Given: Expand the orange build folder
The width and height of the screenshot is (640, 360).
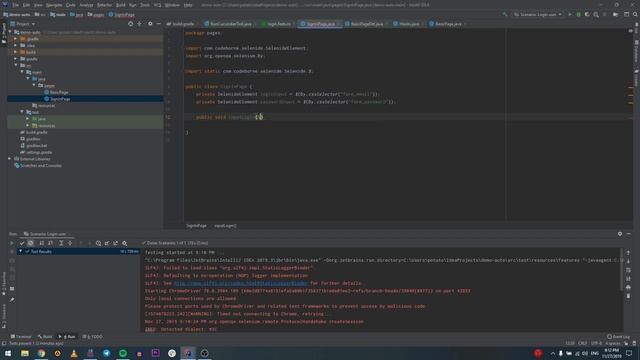Looking at the screenshot, I should point(16,52).
